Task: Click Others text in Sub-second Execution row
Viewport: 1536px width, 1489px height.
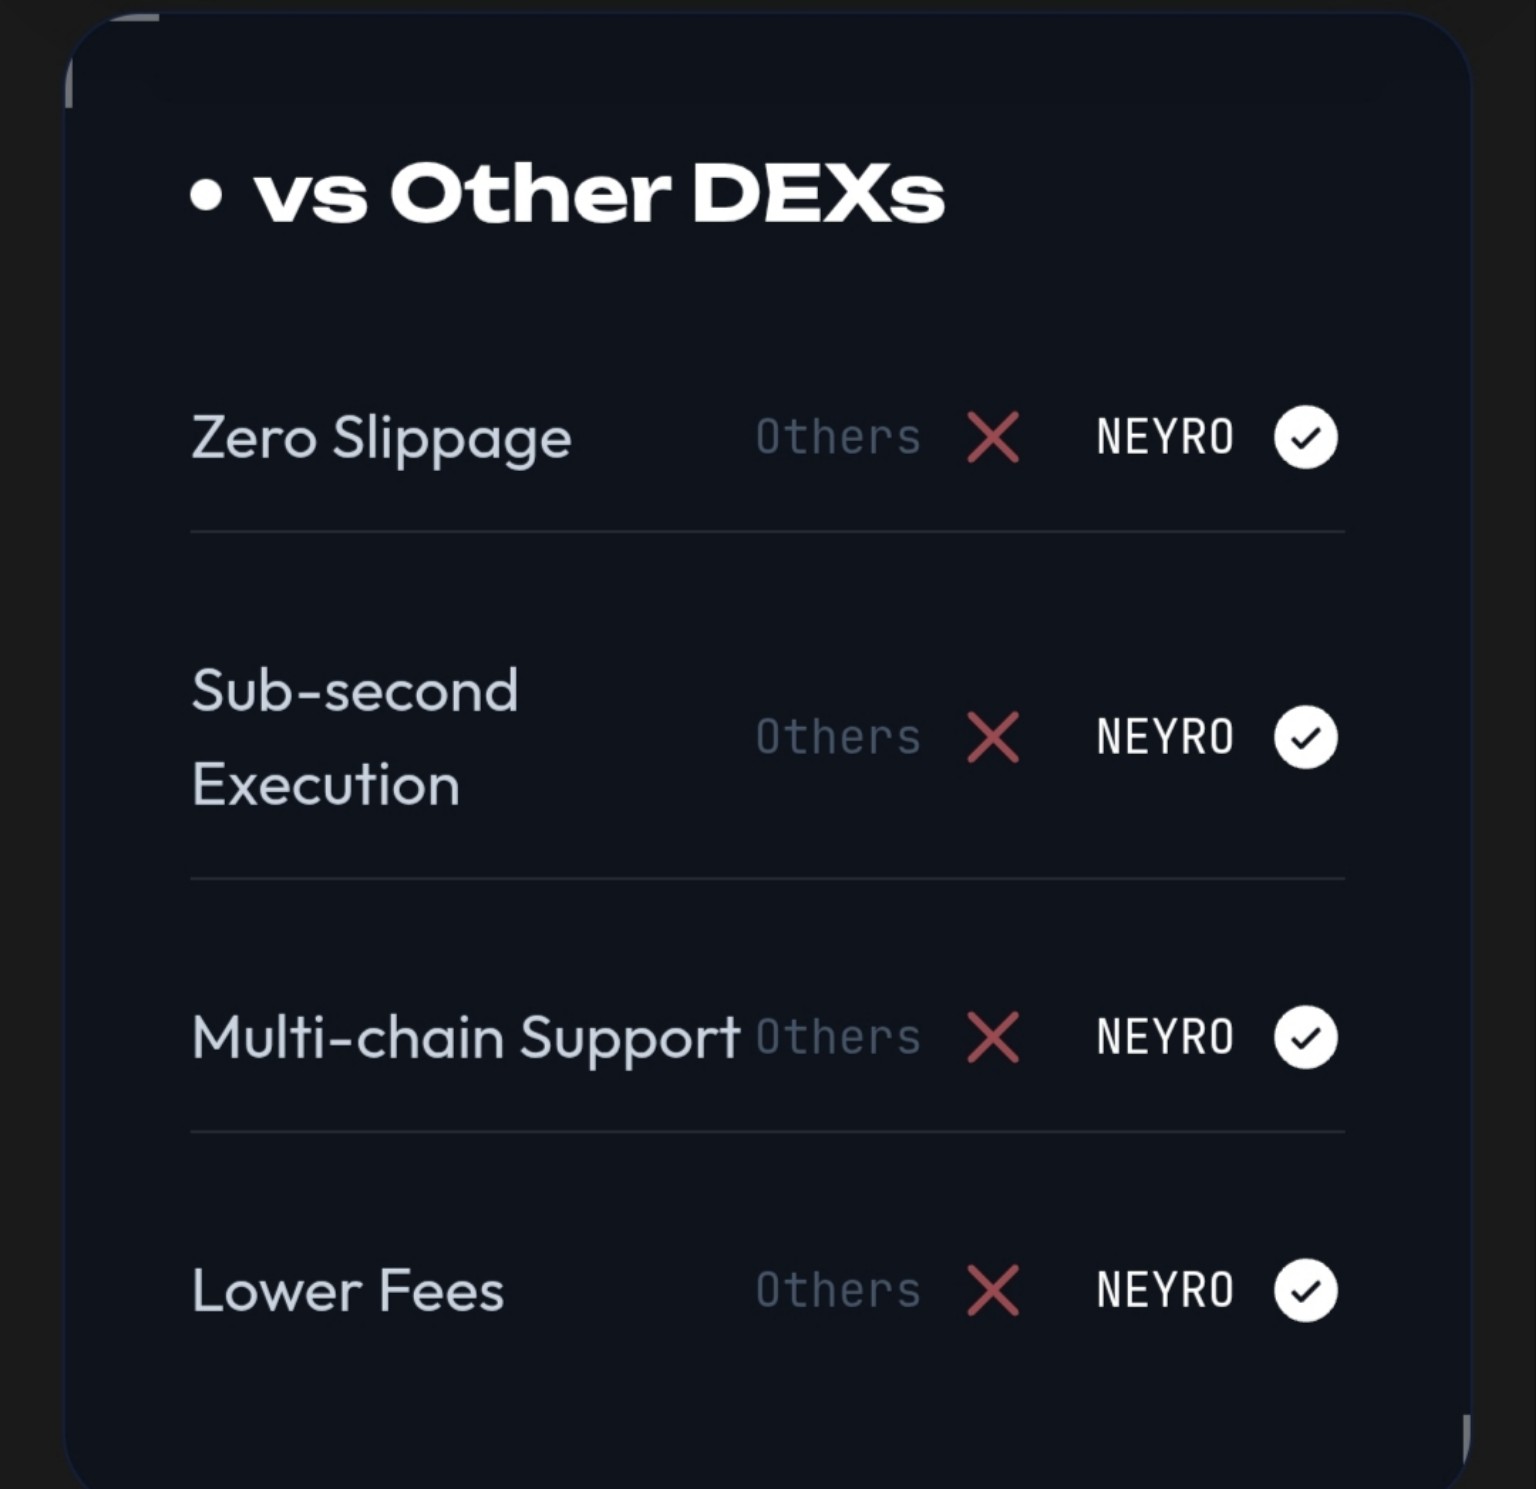Action: (x=838, y=737)
